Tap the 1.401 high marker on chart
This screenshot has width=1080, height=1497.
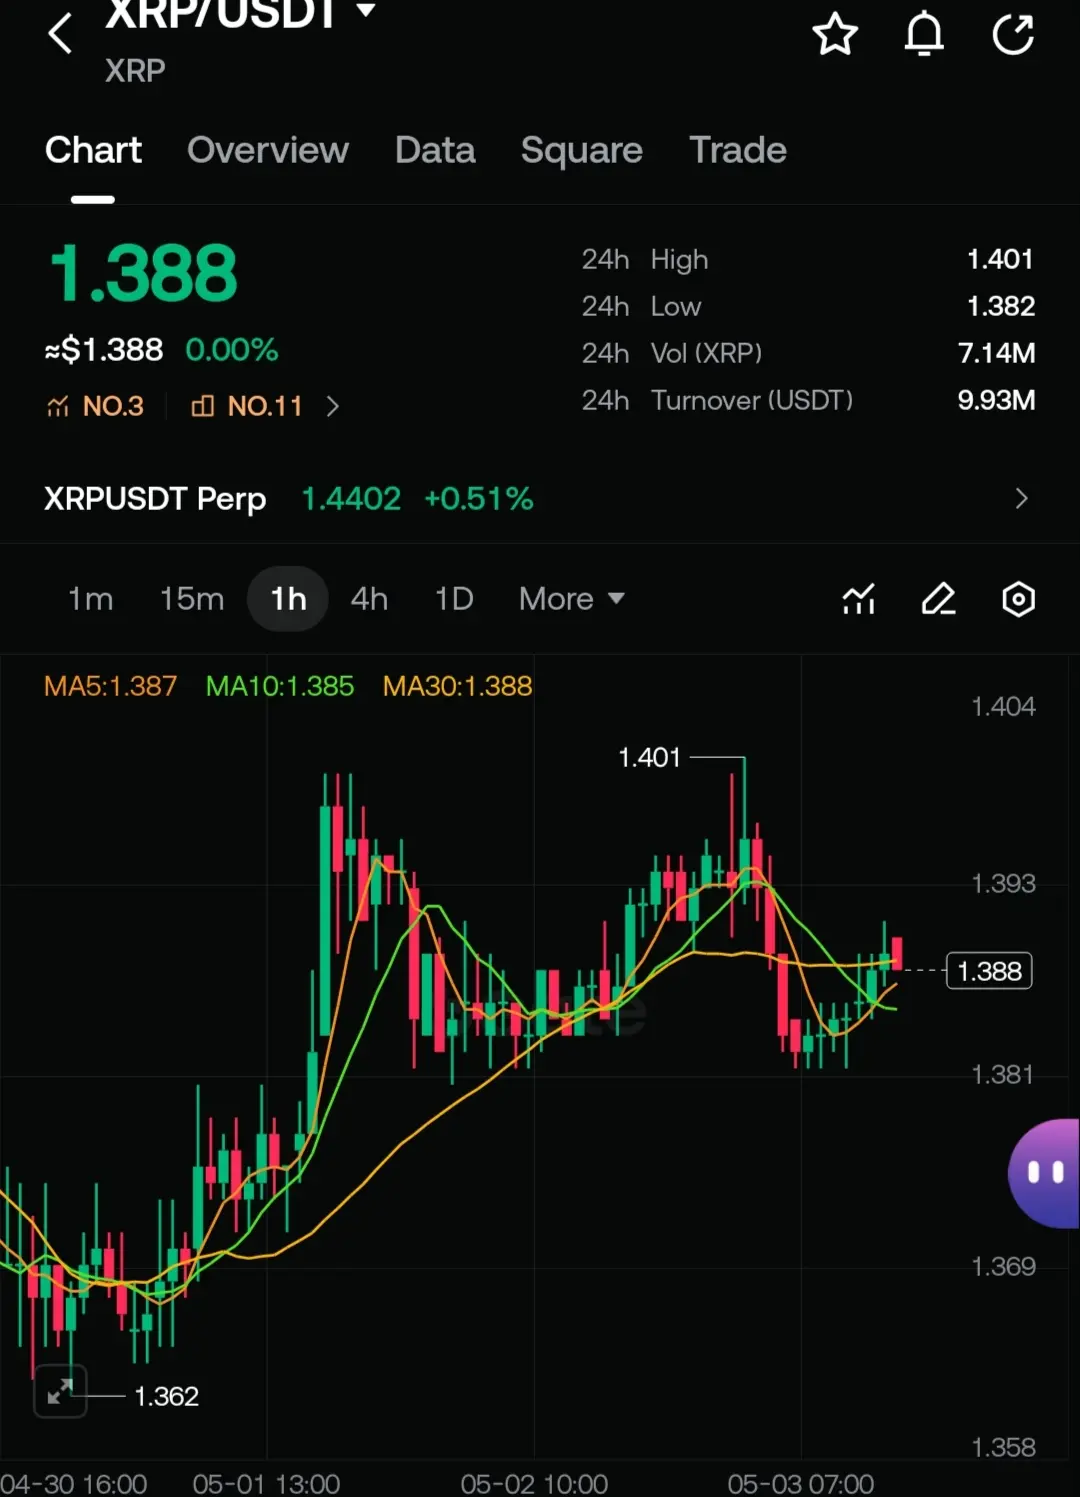click(649, 757)
